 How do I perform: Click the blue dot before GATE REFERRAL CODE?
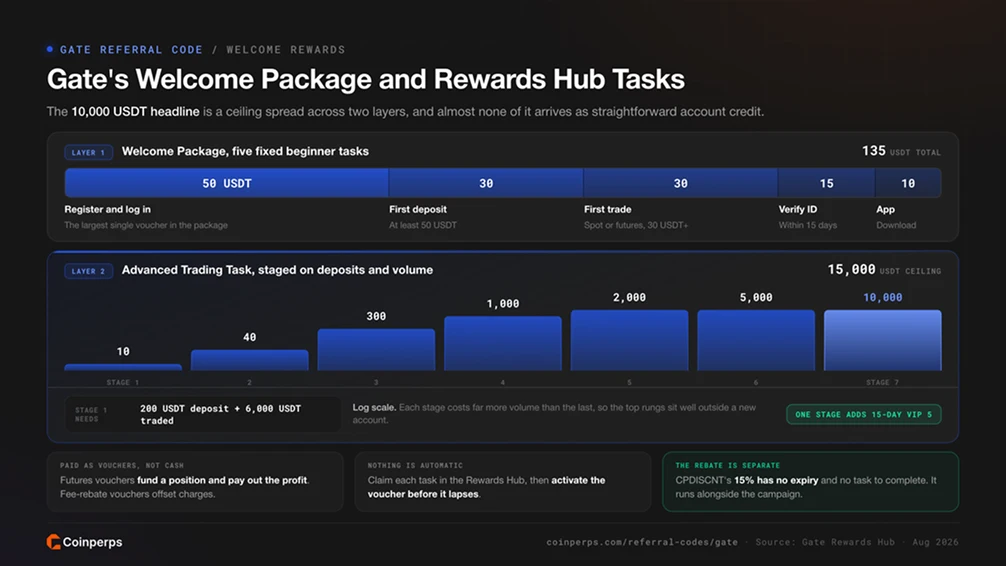50,49
